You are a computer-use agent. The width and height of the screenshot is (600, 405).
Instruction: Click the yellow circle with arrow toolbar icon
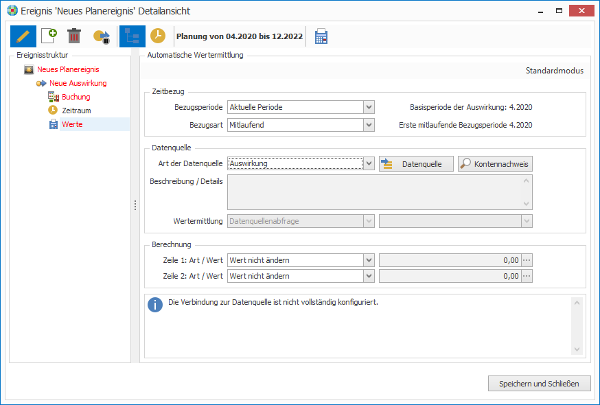coord(101,36)
